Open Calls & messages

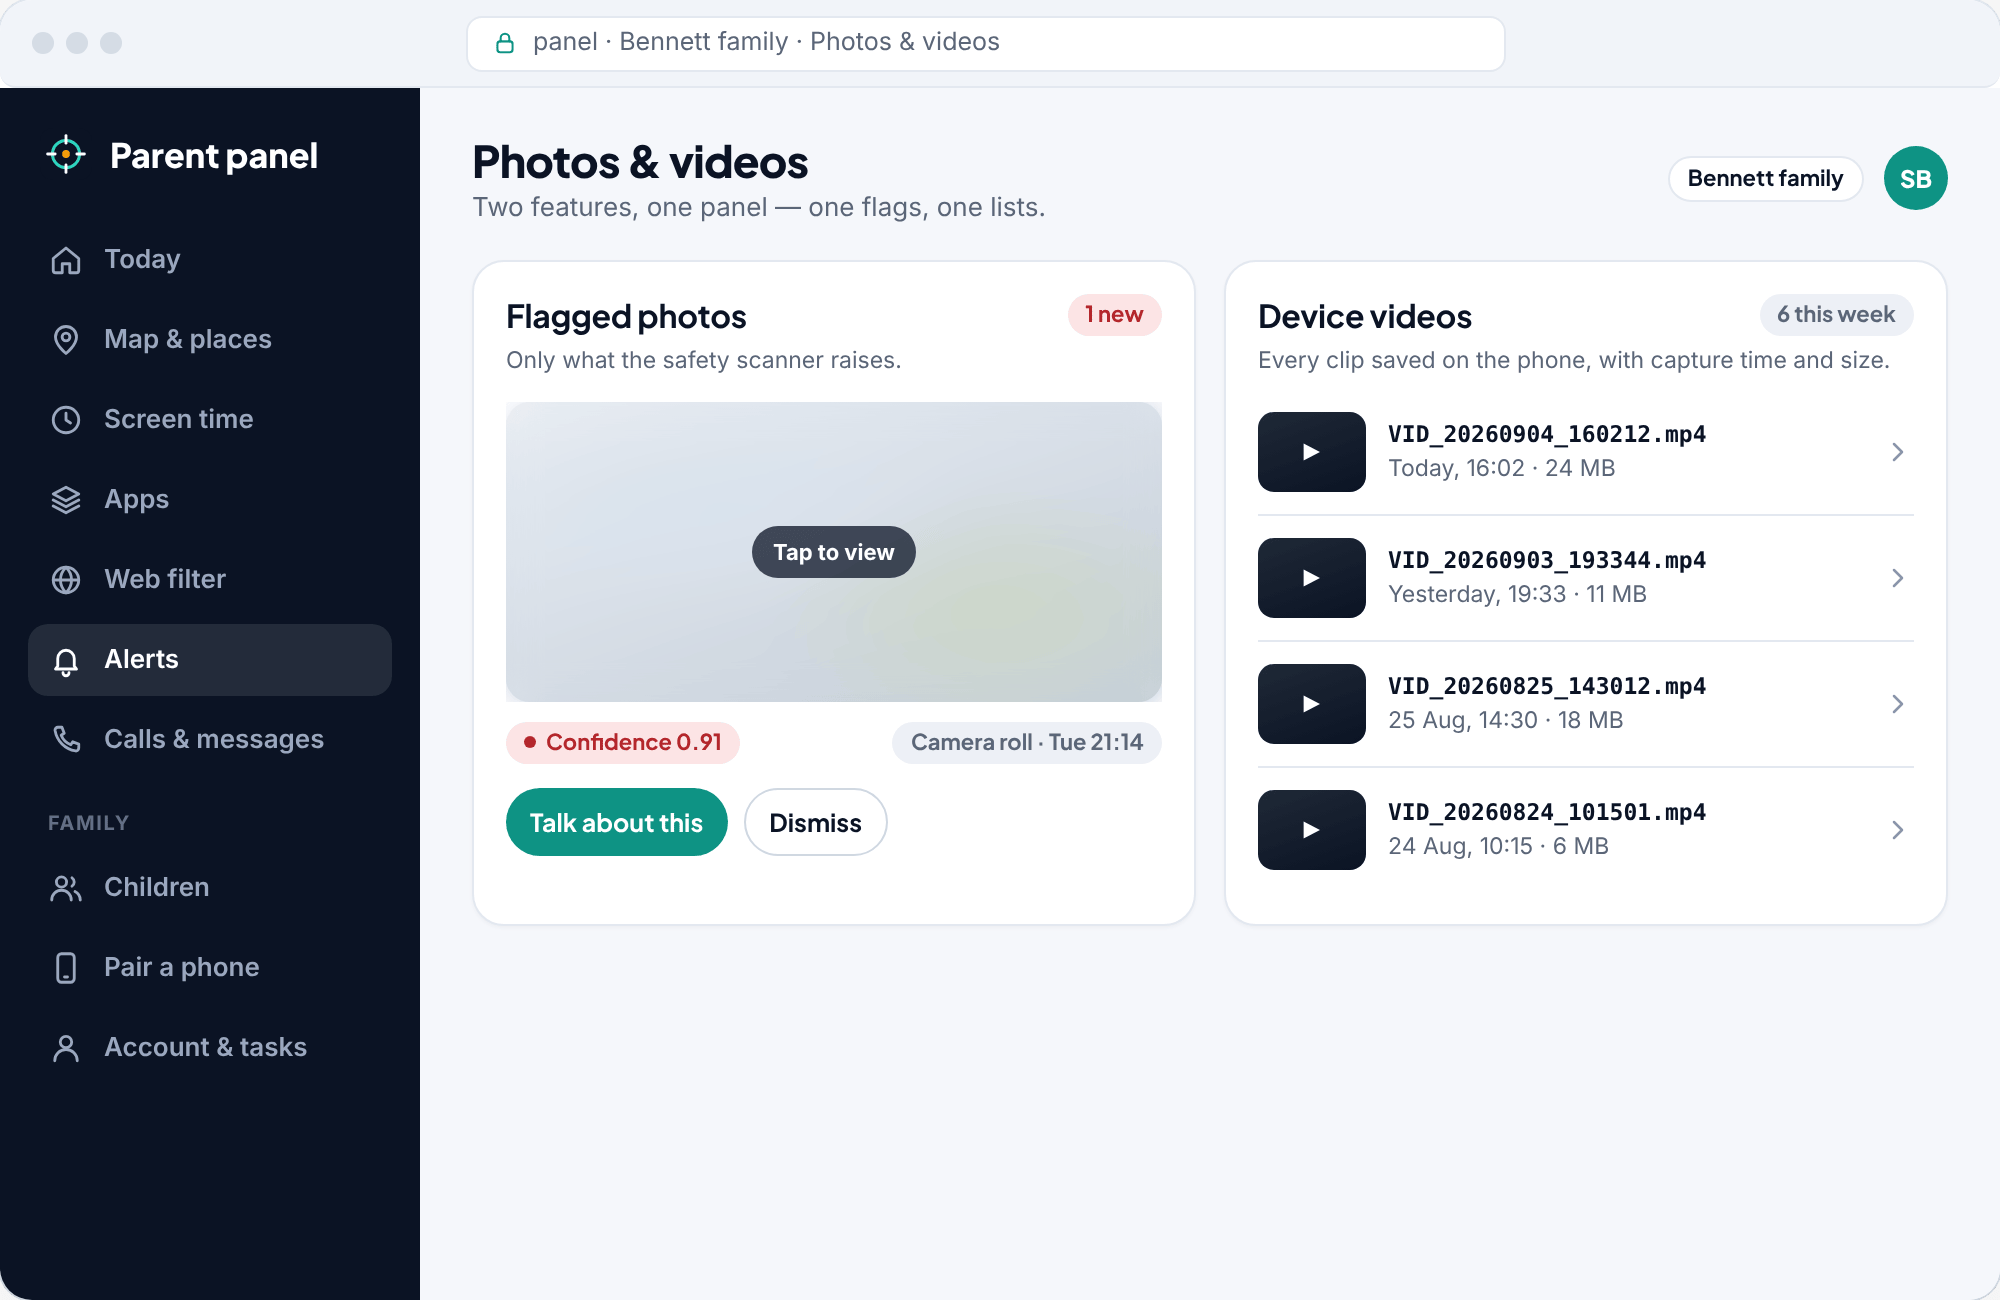[x=210, y=740]
